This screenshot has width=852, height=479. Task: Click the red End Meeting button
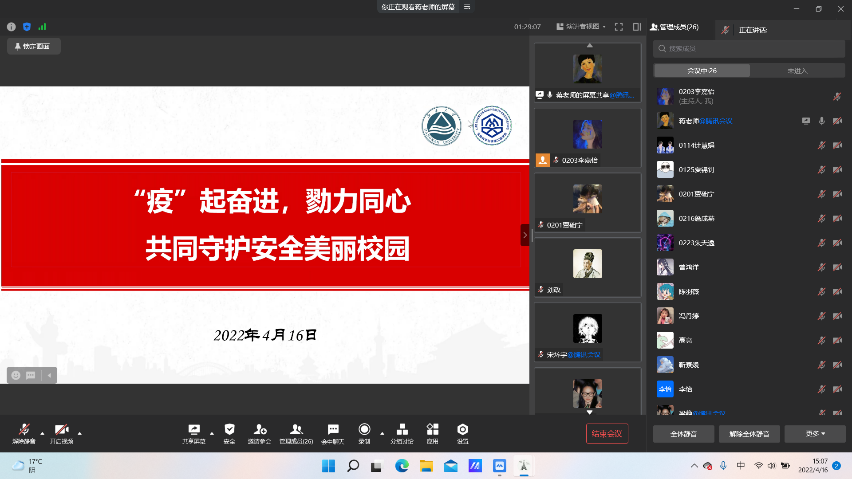coord(607,433)
